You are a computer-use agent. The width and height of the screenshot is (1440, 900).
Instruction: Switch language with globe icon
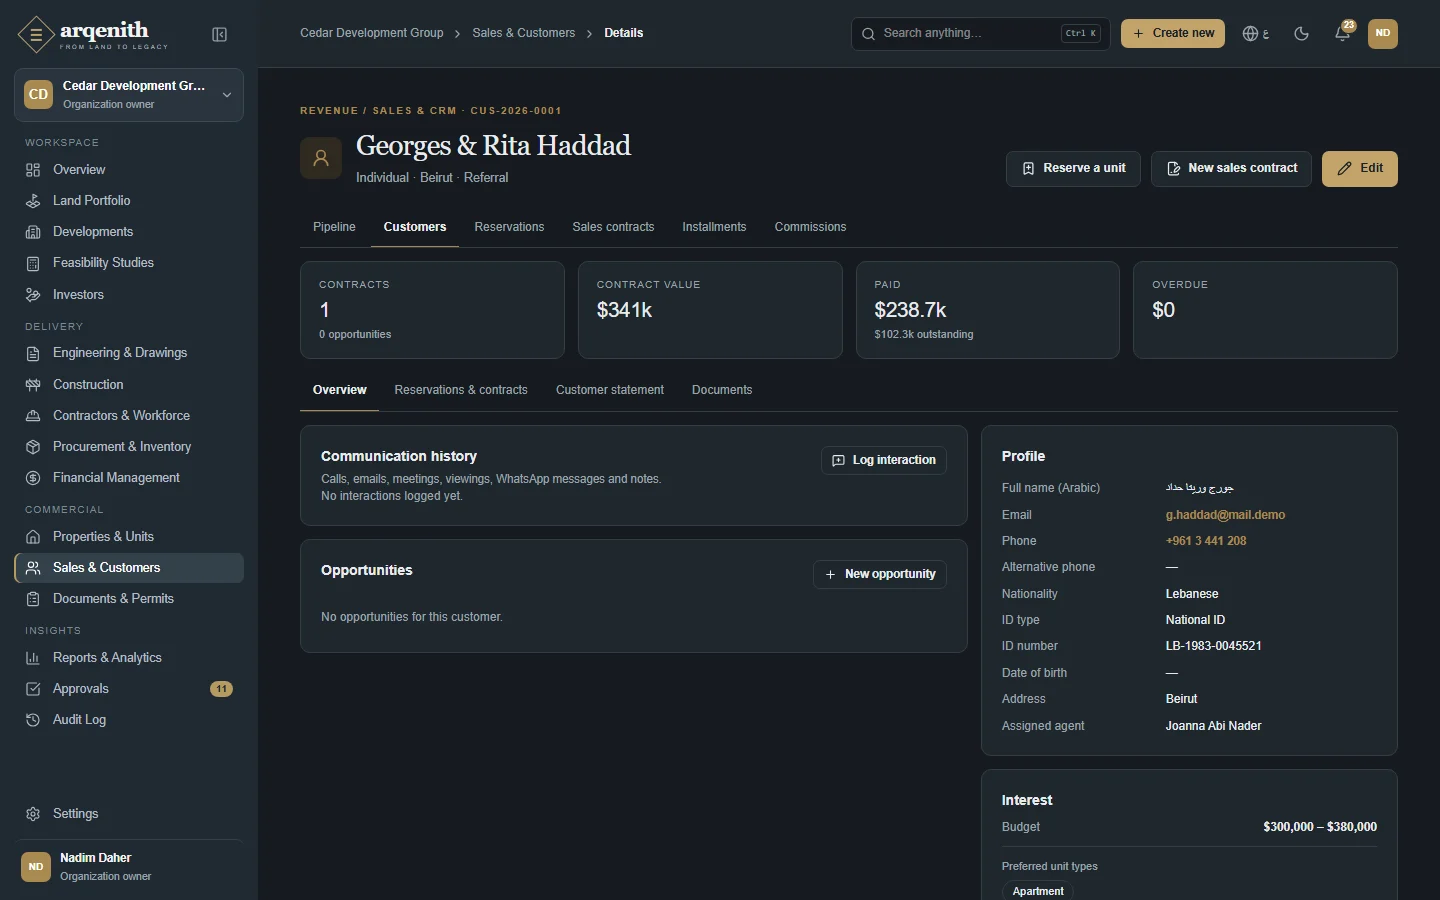click(1256, 34)
